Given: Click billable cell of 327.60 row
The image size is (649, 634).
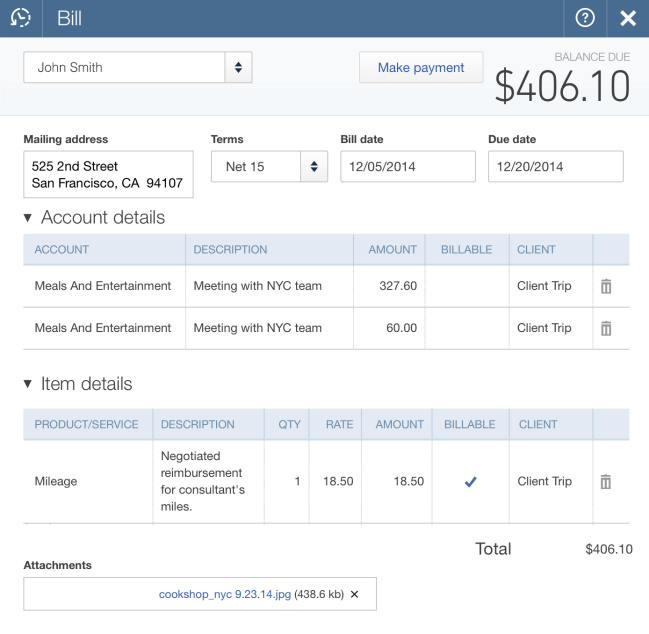Looking at the screenshot, I should click(x=467, y=286).
